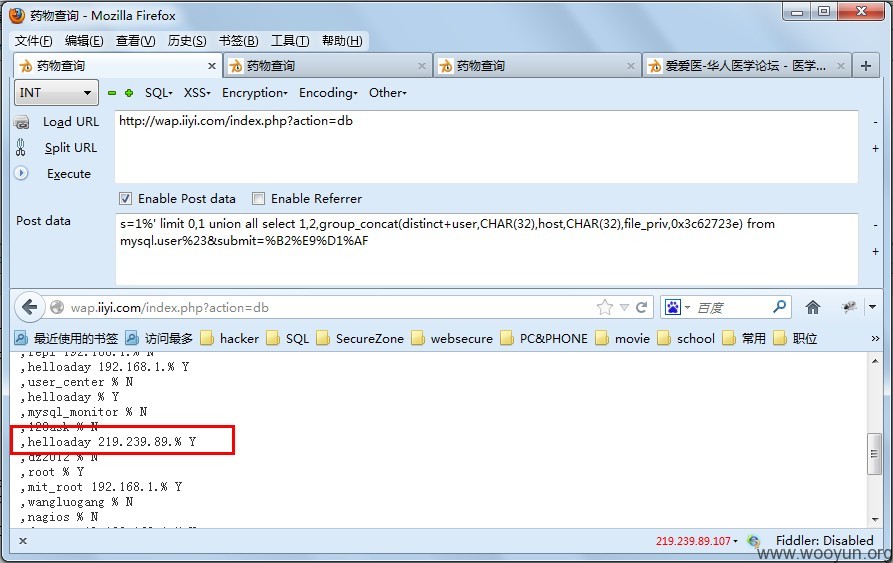
Task: Go back with the browser back arrow
Action: 29,307
